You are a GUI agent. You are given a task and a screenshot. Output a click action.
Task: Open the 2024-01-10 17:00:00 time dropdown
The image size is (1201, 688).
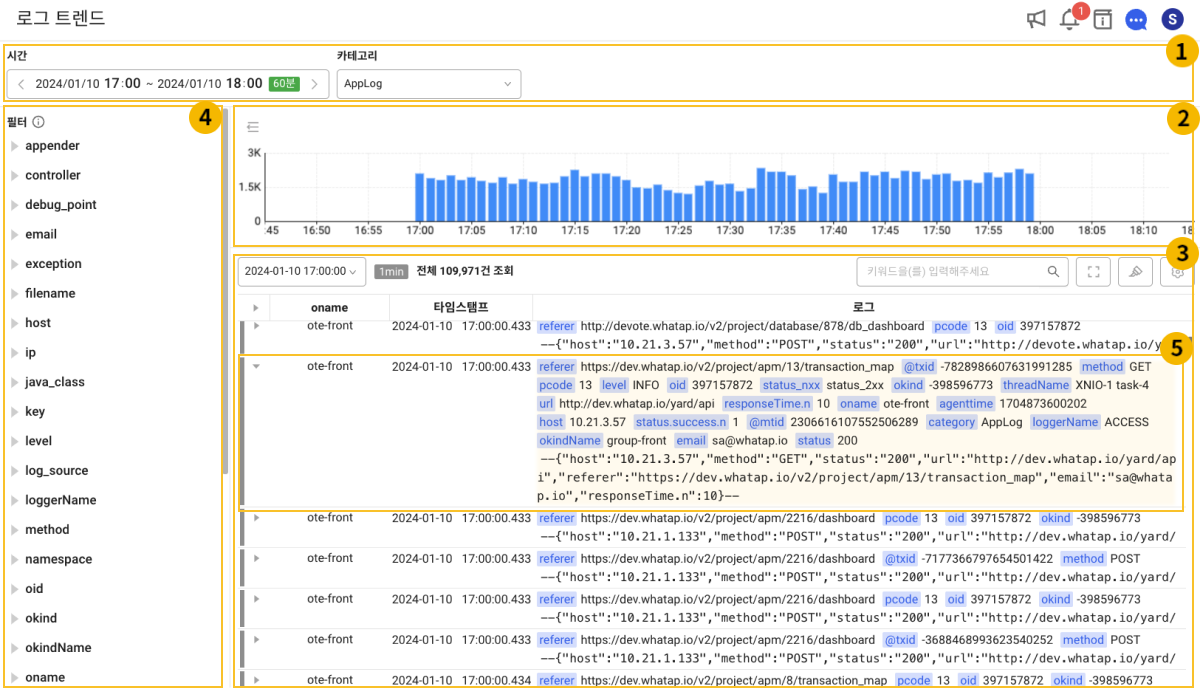(302, 271)
